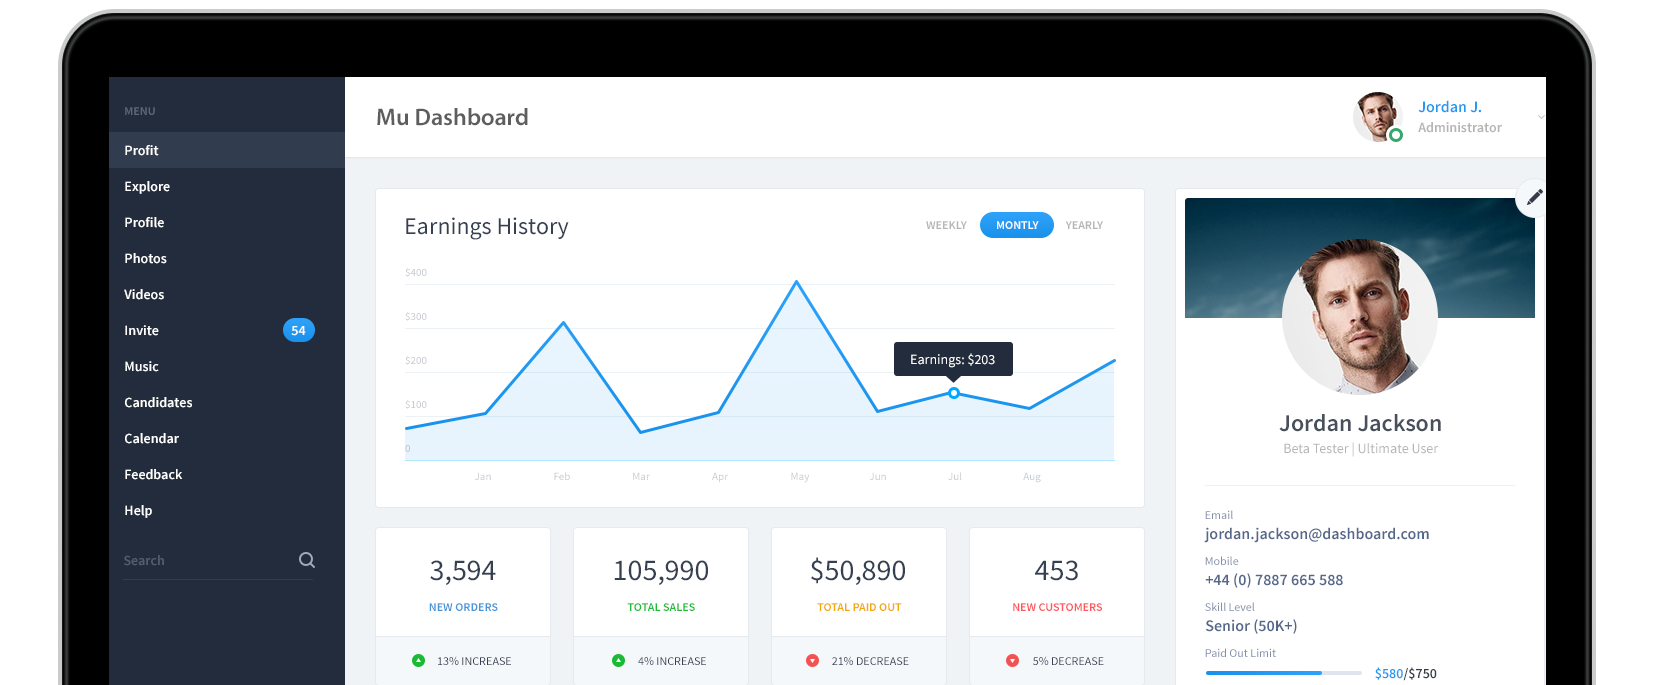Image resolution: width=1655 pixels, height=685 pixels.
Task: Click the sidebar Search input field
Action: pyautogui.click(x=205, y=560)
